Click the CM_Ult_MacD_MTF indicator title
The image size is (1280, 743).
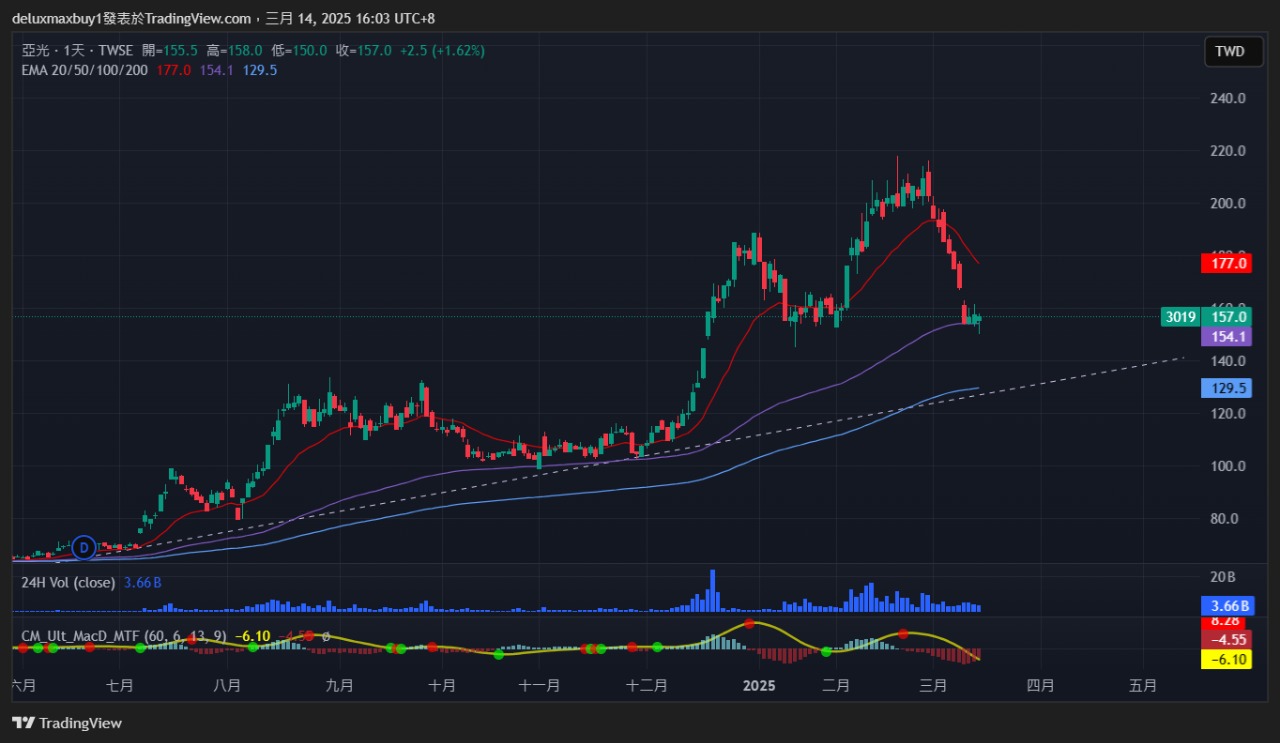[x=80, y=636]
